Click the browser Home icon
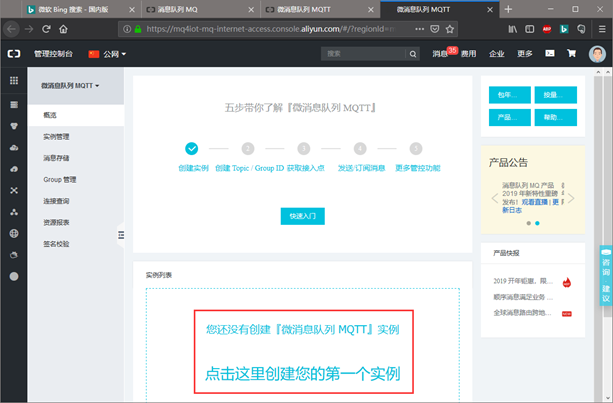 click(63, 29)
